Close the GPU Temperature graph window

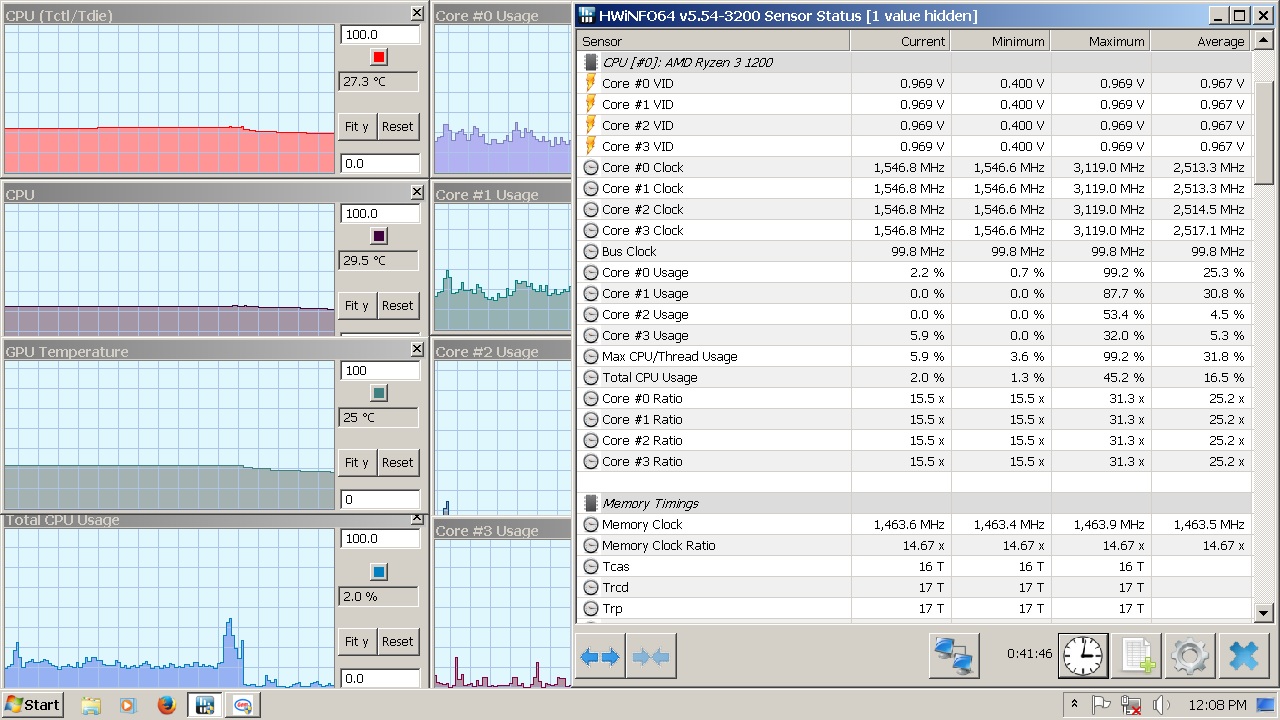[x=417, y=349]
